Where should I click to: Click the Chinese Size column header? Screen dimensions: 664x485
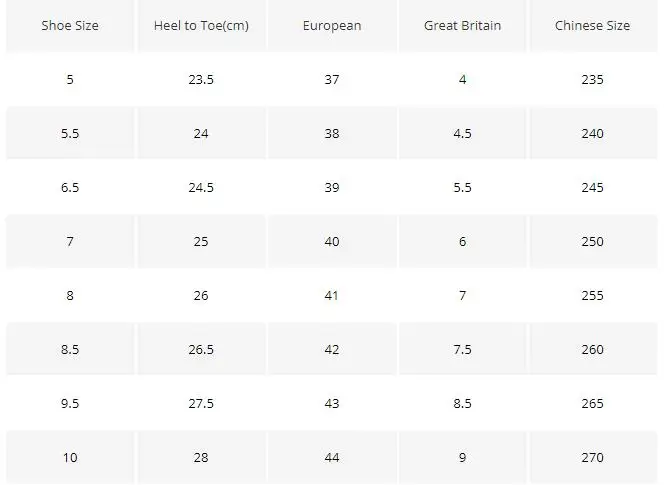pos(592,25)
